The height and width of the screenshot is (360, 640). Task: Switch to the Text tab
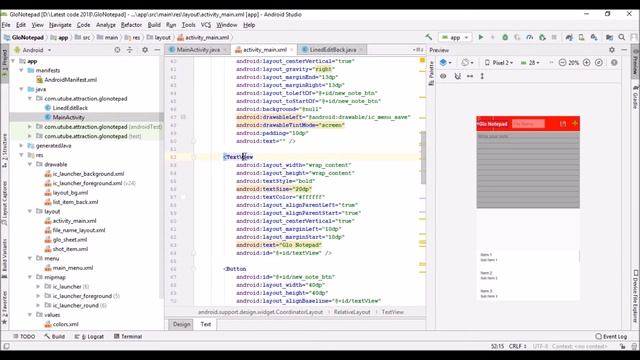(206, 324)
